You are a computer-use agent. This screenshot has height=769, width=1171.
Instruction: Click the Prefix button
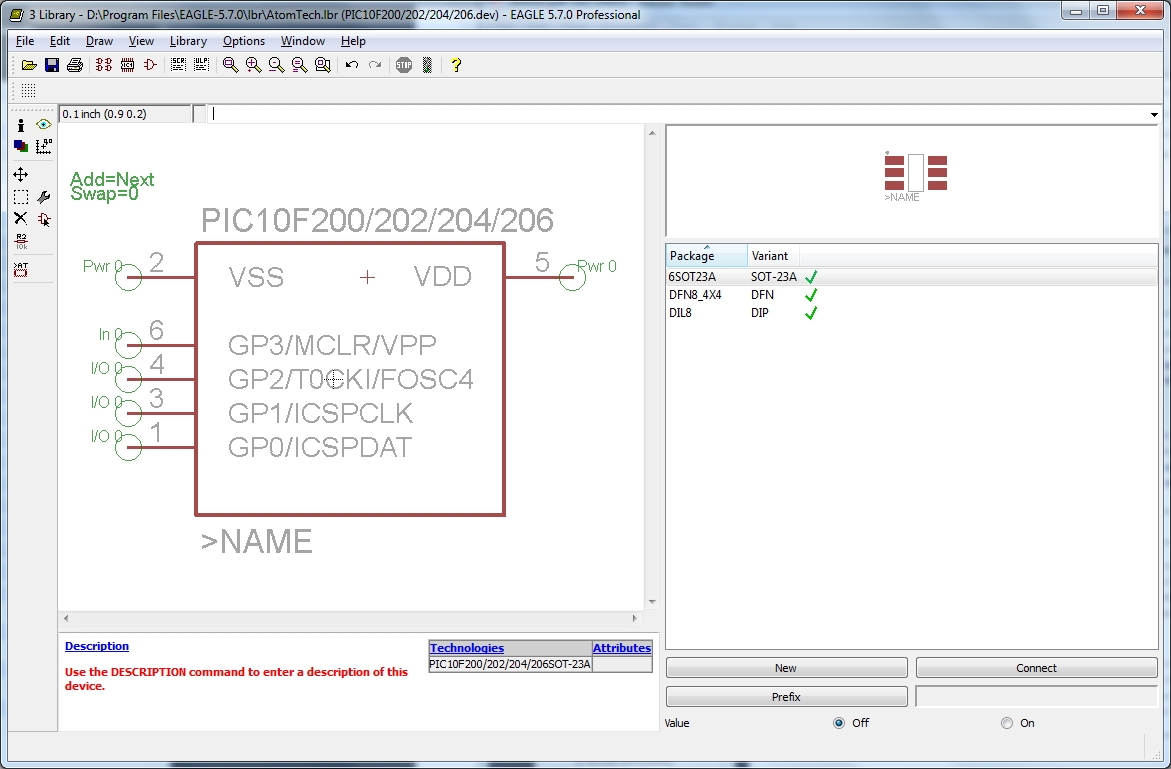(x=786, y=697)
